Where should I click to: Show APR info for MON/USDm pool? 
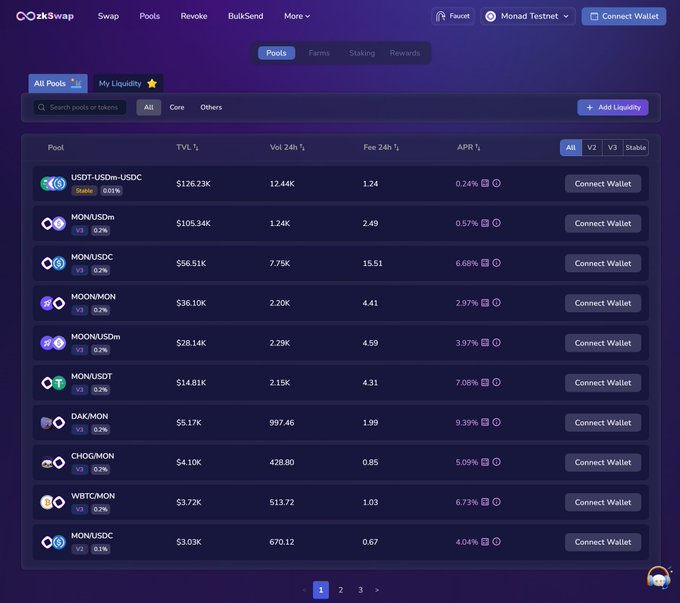pyautogui.click(x=497, y=223)
